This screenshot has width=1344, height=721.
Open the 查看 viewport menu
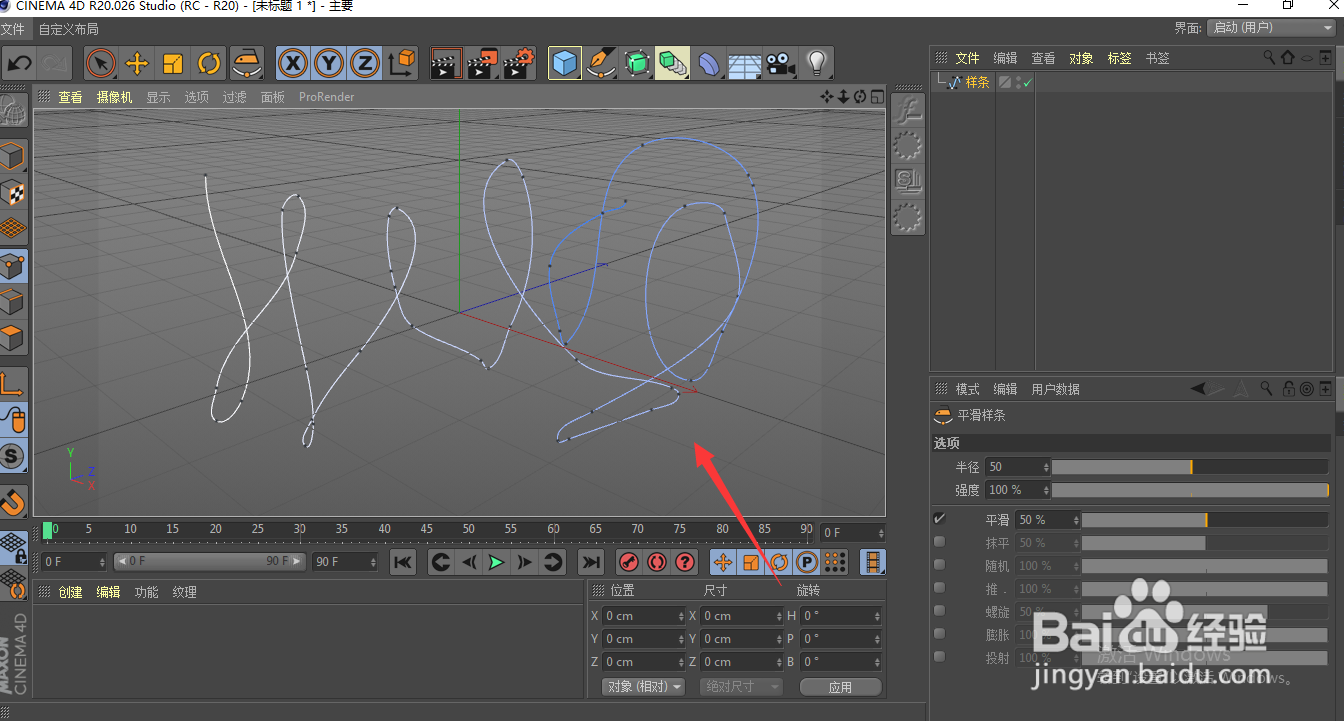(x=70, y=97)
